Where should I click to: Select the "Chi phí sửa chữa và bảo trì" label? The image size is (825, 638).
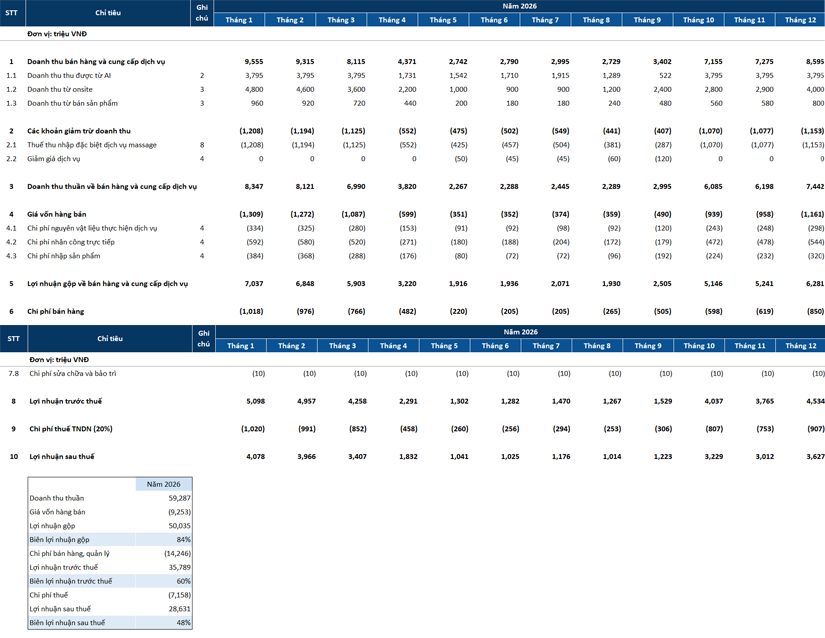point(72,373)
